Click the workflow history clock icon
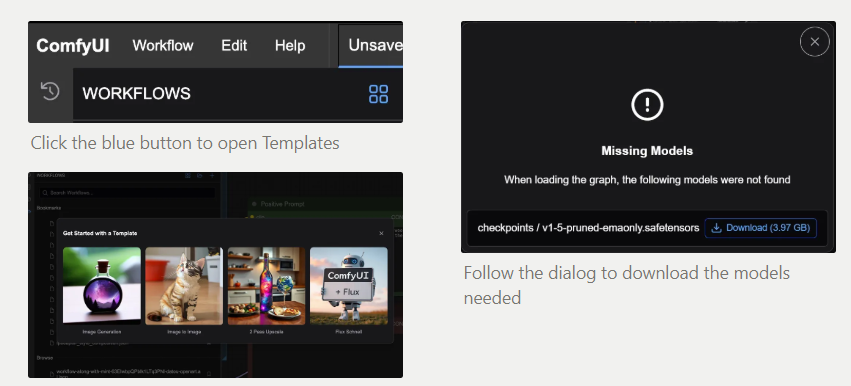This screenshot has width=851, height=386. 50,91
